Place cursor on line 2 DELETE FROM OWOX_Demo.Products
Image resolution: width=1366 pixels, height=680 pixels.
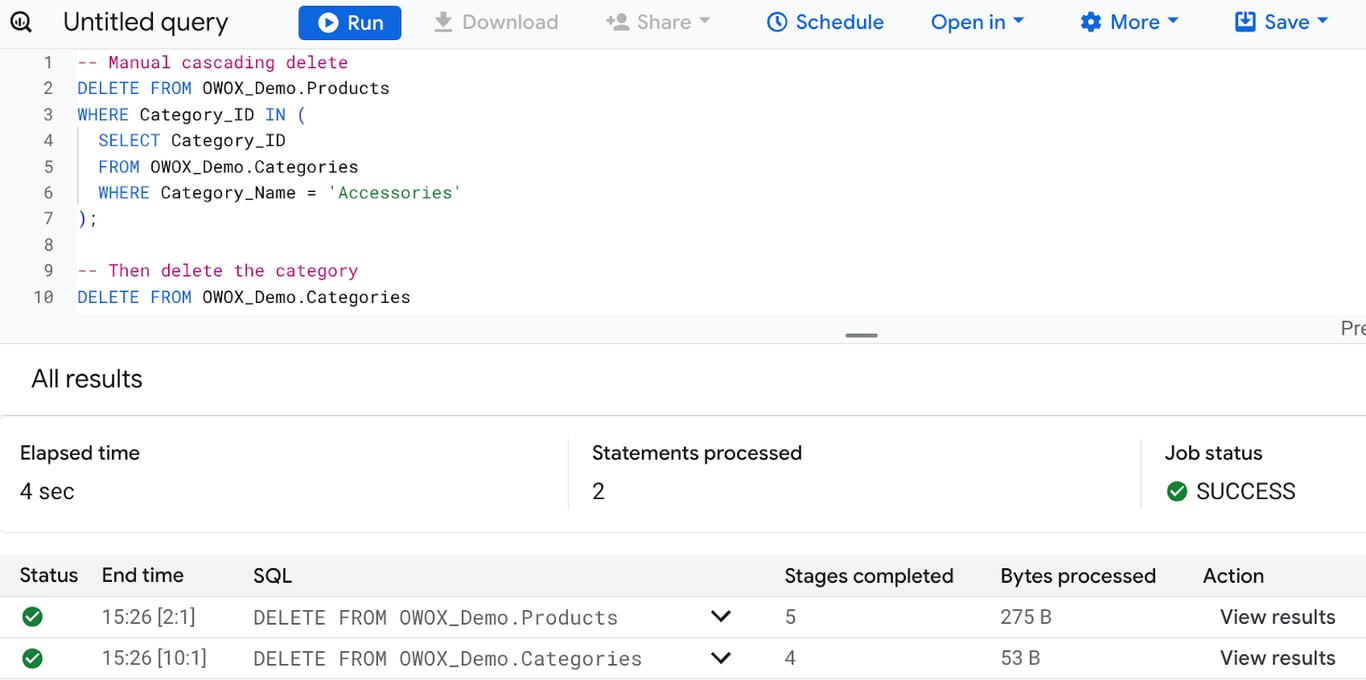pyautogui.click(x=234, y=88)
